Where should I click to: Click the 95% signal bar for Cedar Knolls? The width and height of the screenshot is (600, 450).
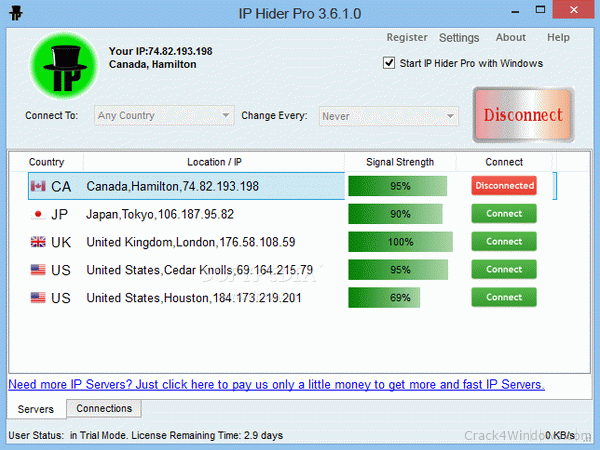398,270
